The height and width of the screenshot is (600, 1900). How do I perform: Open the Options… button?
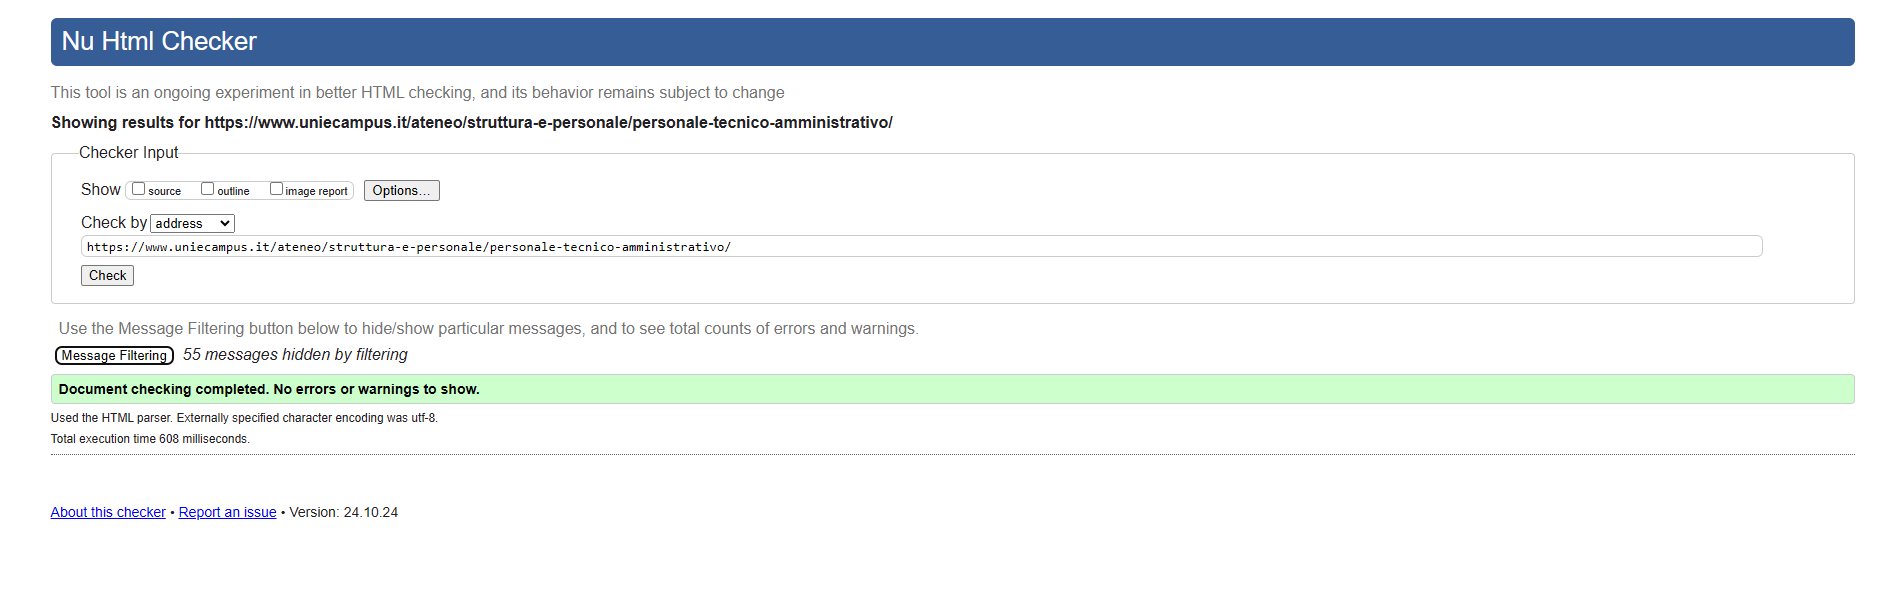(x=401, y=190)
